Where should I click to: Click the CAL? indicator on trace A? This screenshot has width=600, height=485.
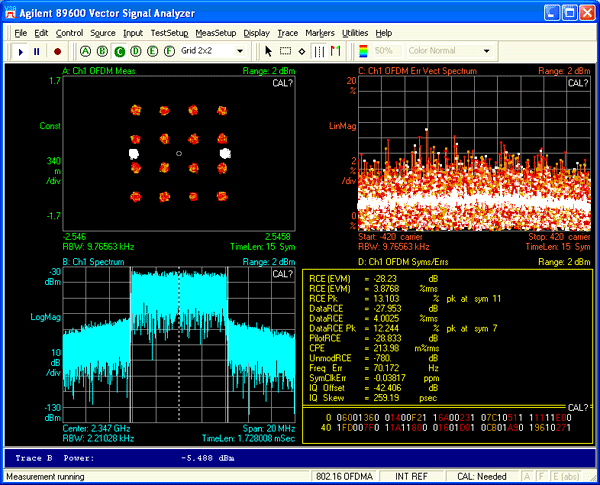point(283,83)
